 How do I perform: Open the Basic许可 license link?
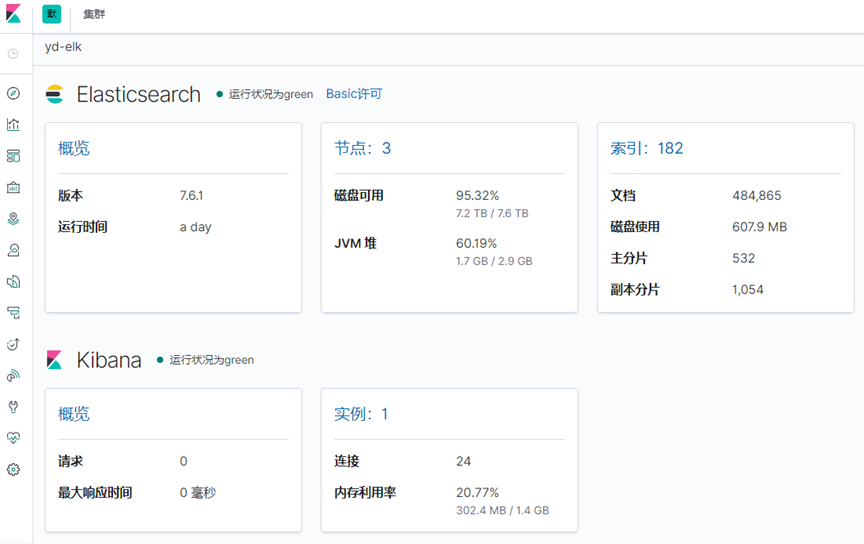coord(354,94)
